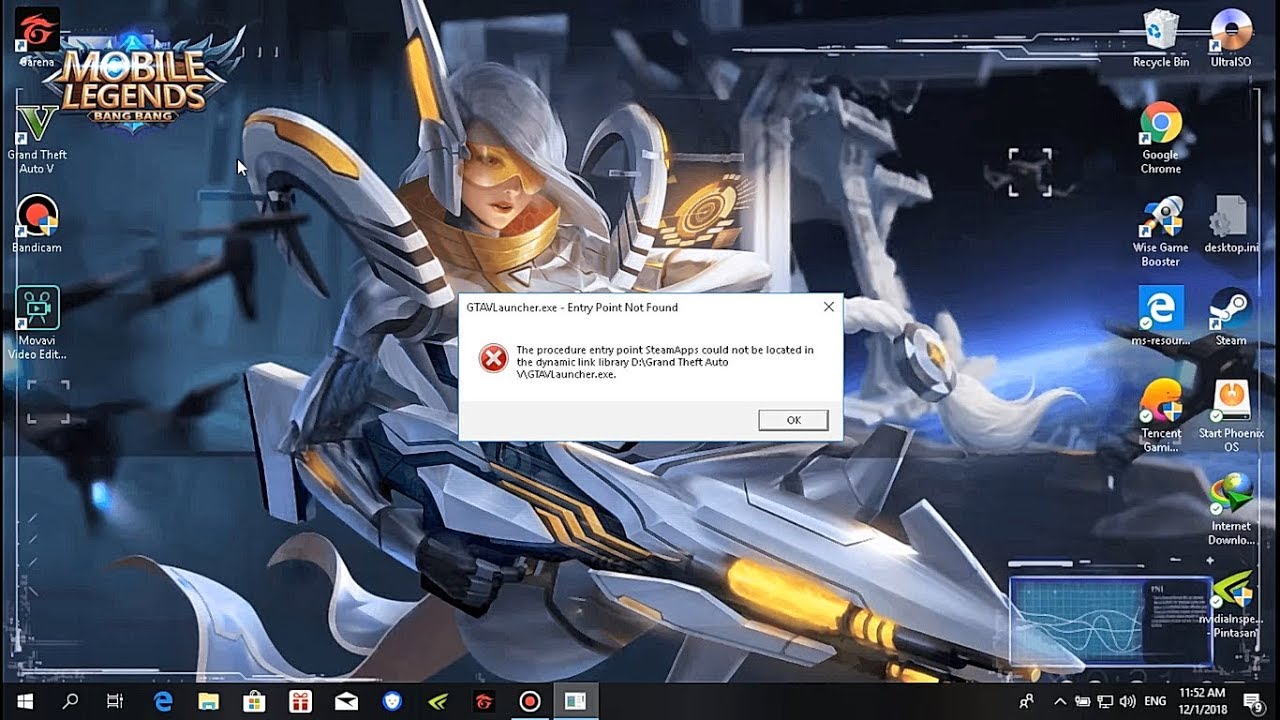1280x720 pixels.
Task: Open the Windows Start menu
Action: pyautogui.click(x=24, y=701)
